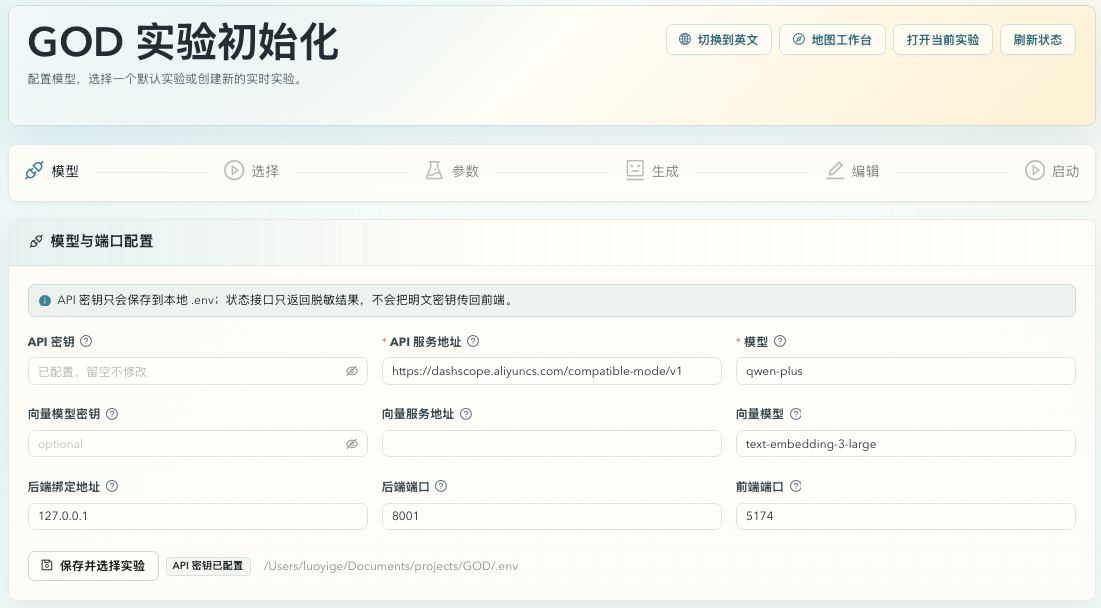Viewport: 1101px width, 608px height.
Task: Click link icon next to 模型与端口配置 heading
Action: (36, 242)
